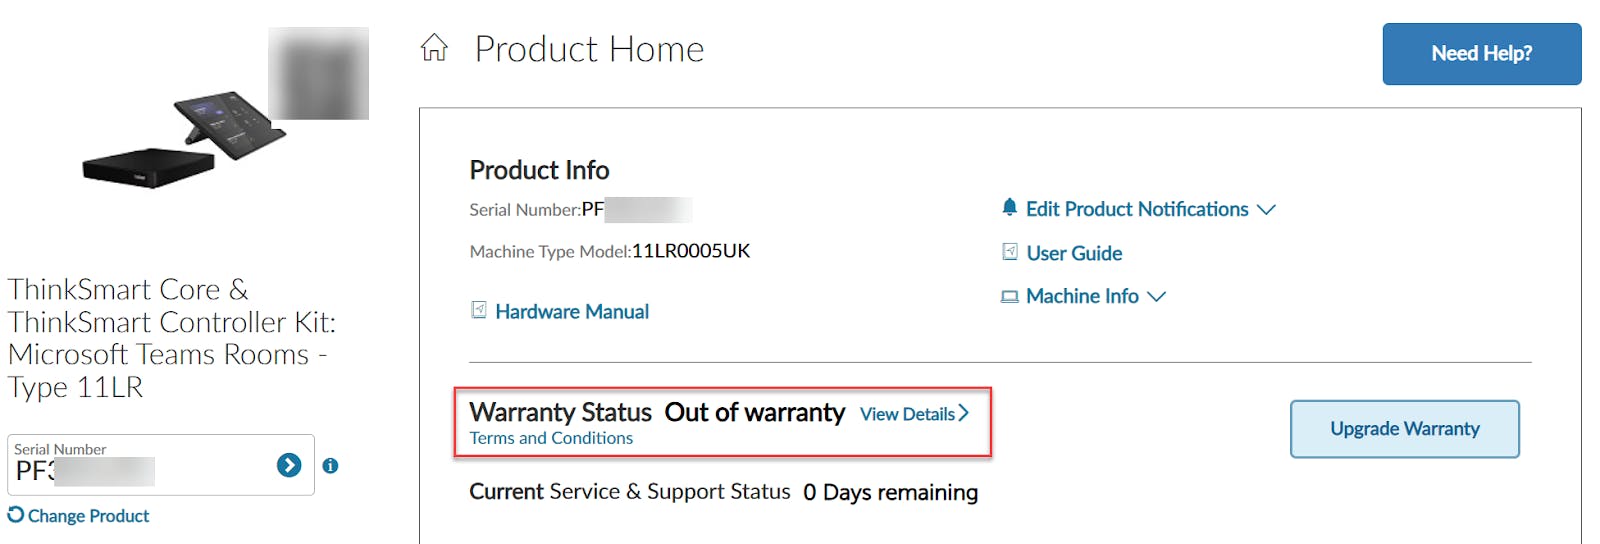Click the Hardware Manual document icon
The image size is (1600, 544).
point(479,310)
